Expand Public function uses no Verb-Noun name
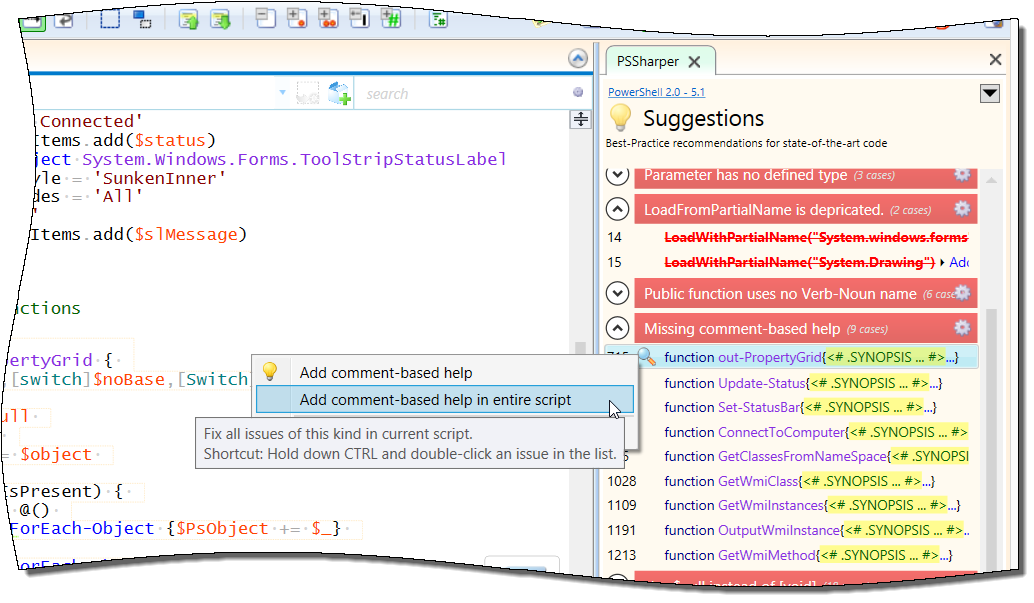1034x603 pixels. 618,294
